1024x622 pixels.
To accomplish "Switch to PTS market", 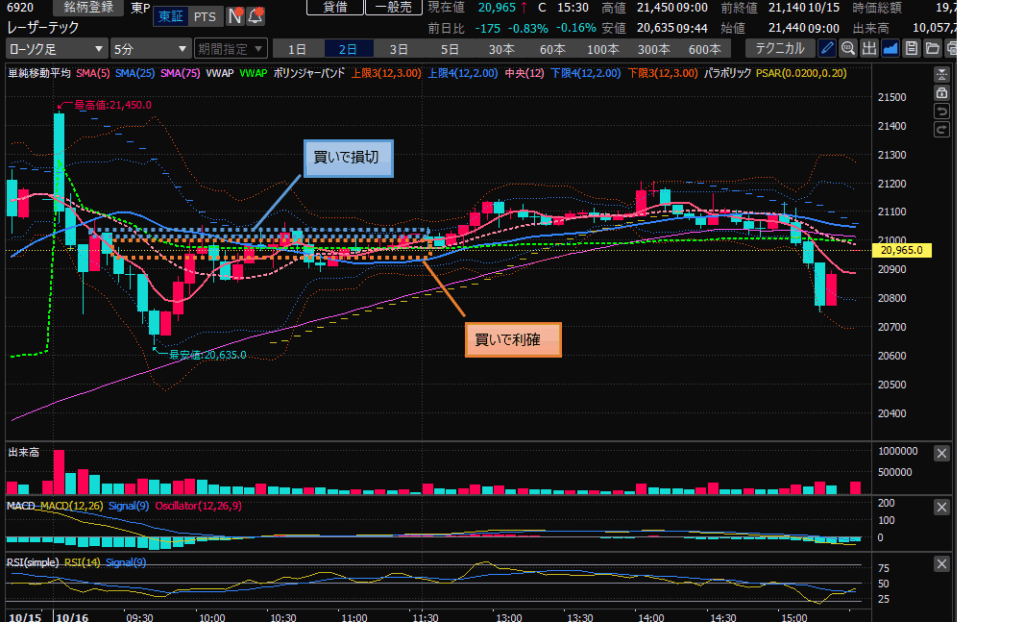I will (205, 16).
